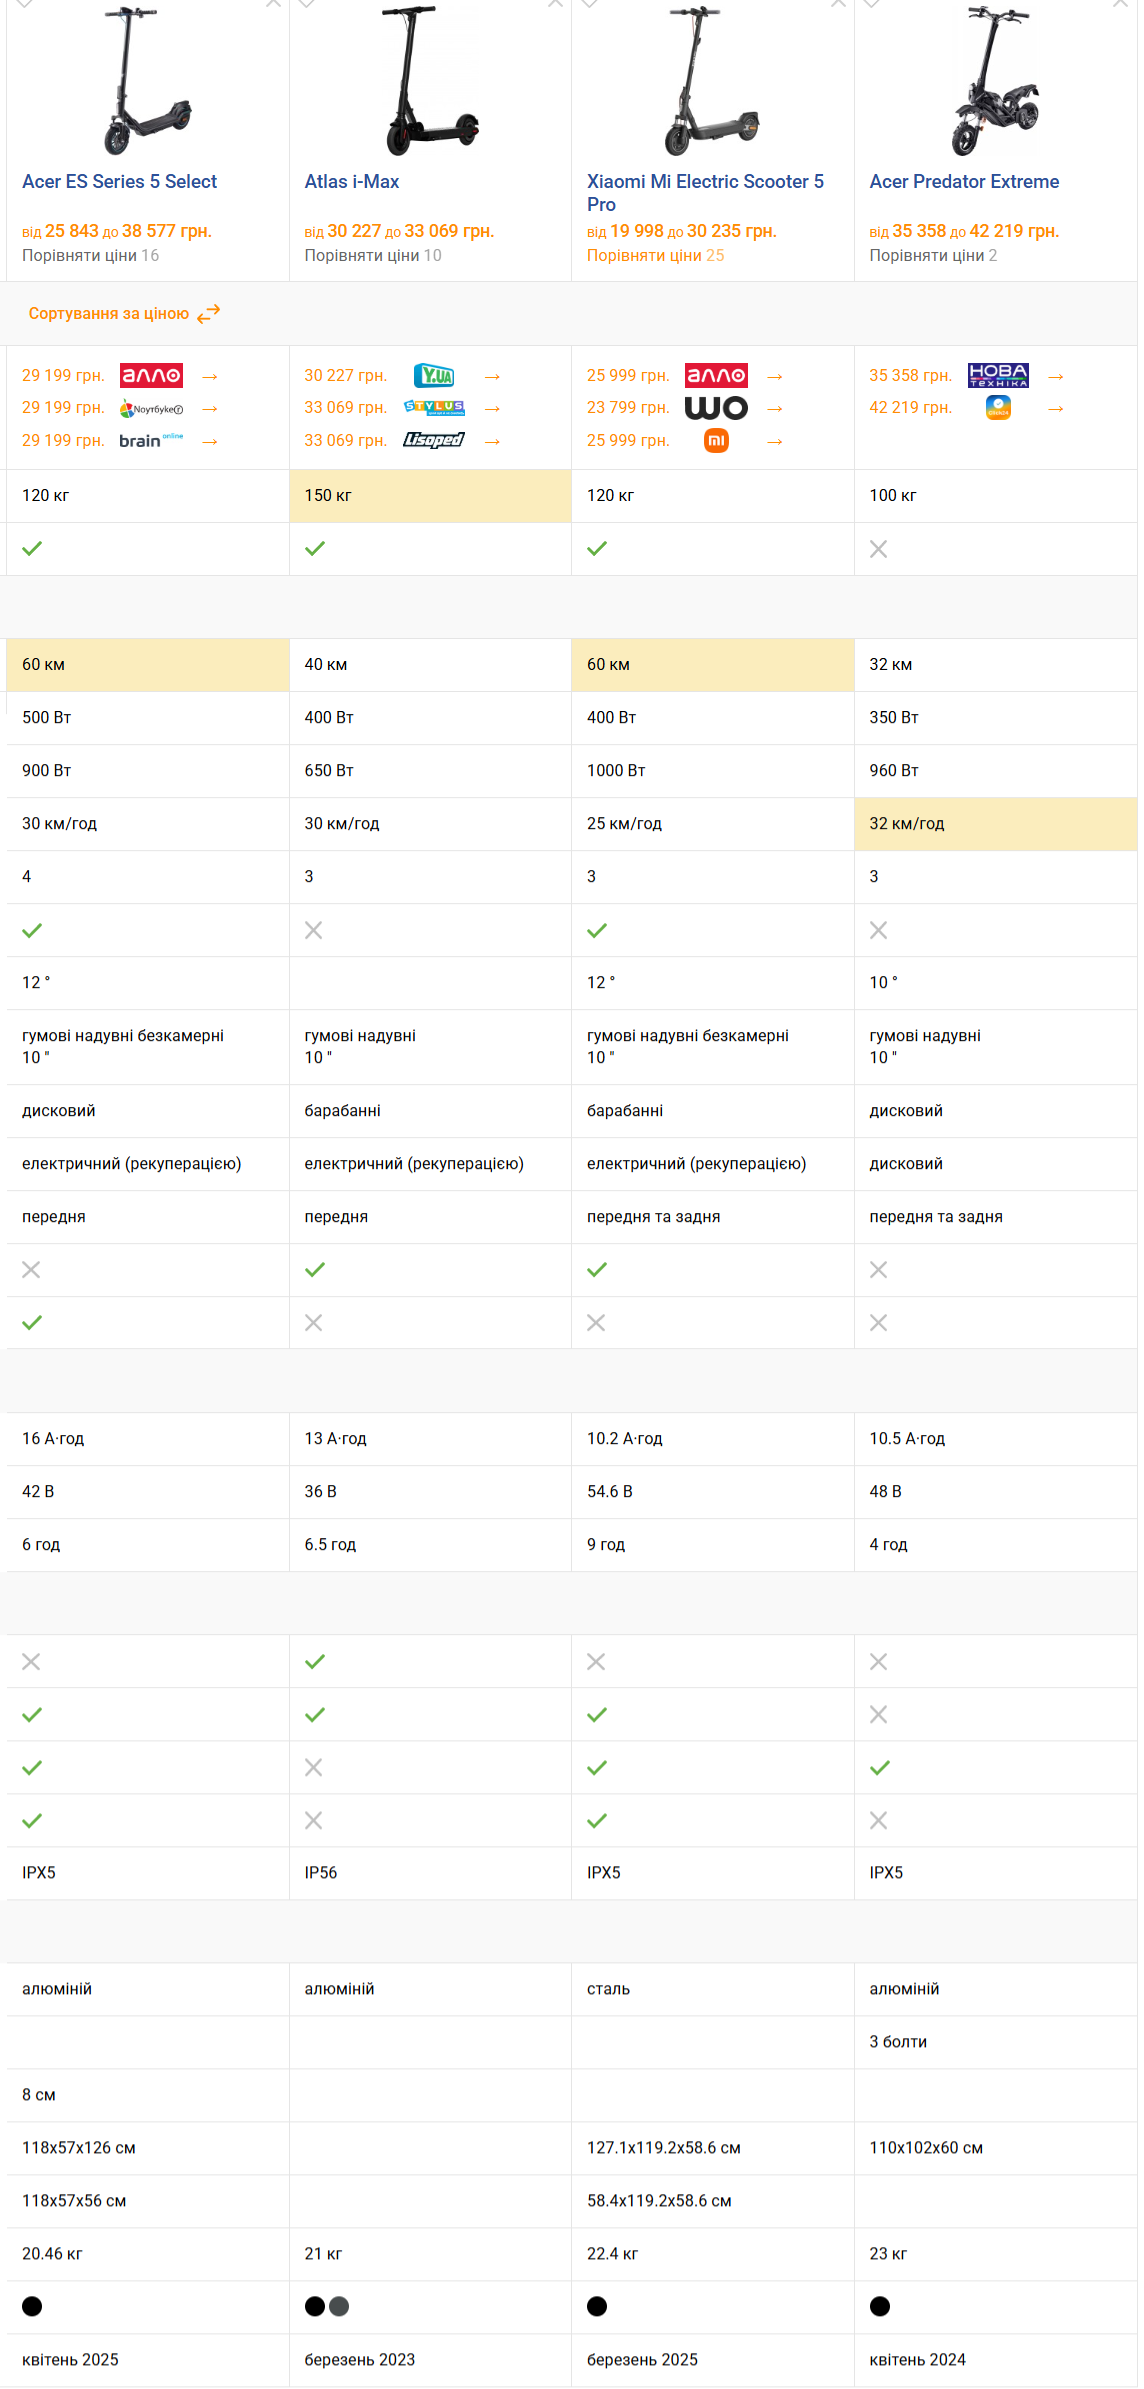Click the price range 25 843 – 38 577 грн.
Viewport: 1144px width, 2389px height.
[117, 231]
